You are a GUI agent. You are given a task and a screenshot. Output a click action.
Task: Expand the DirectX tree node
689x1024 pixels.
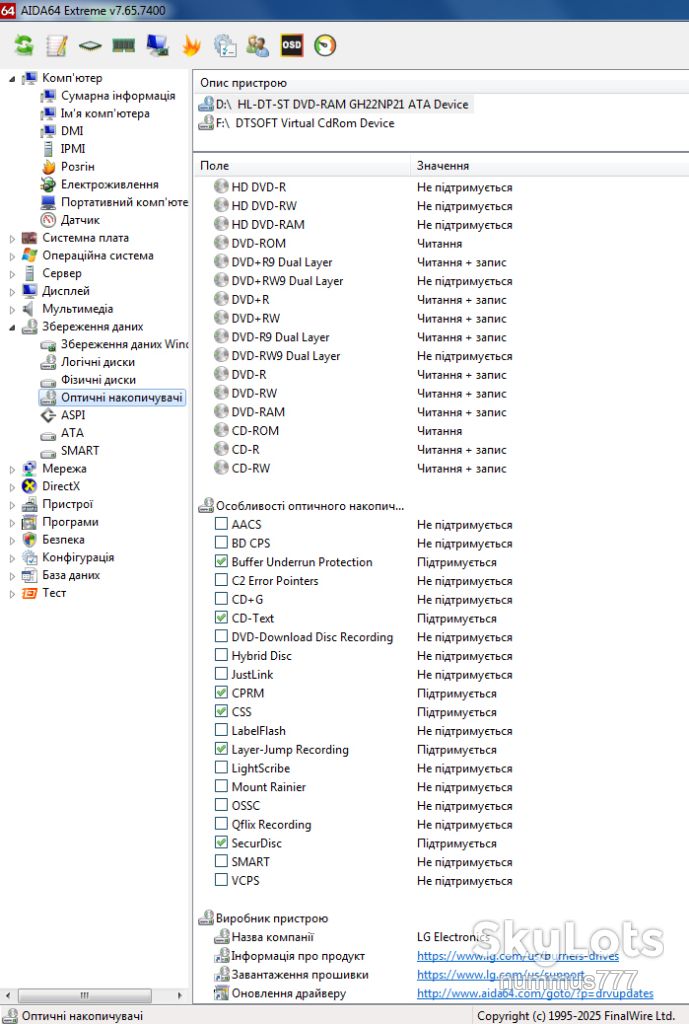click(x=12, y=487)
